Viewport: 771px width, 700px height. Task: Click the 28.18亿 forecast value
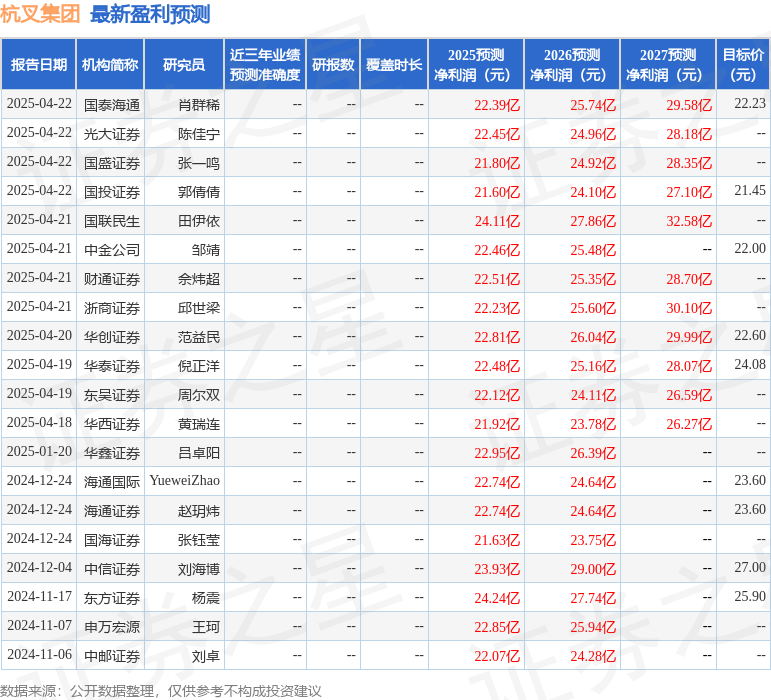[689, 134]
